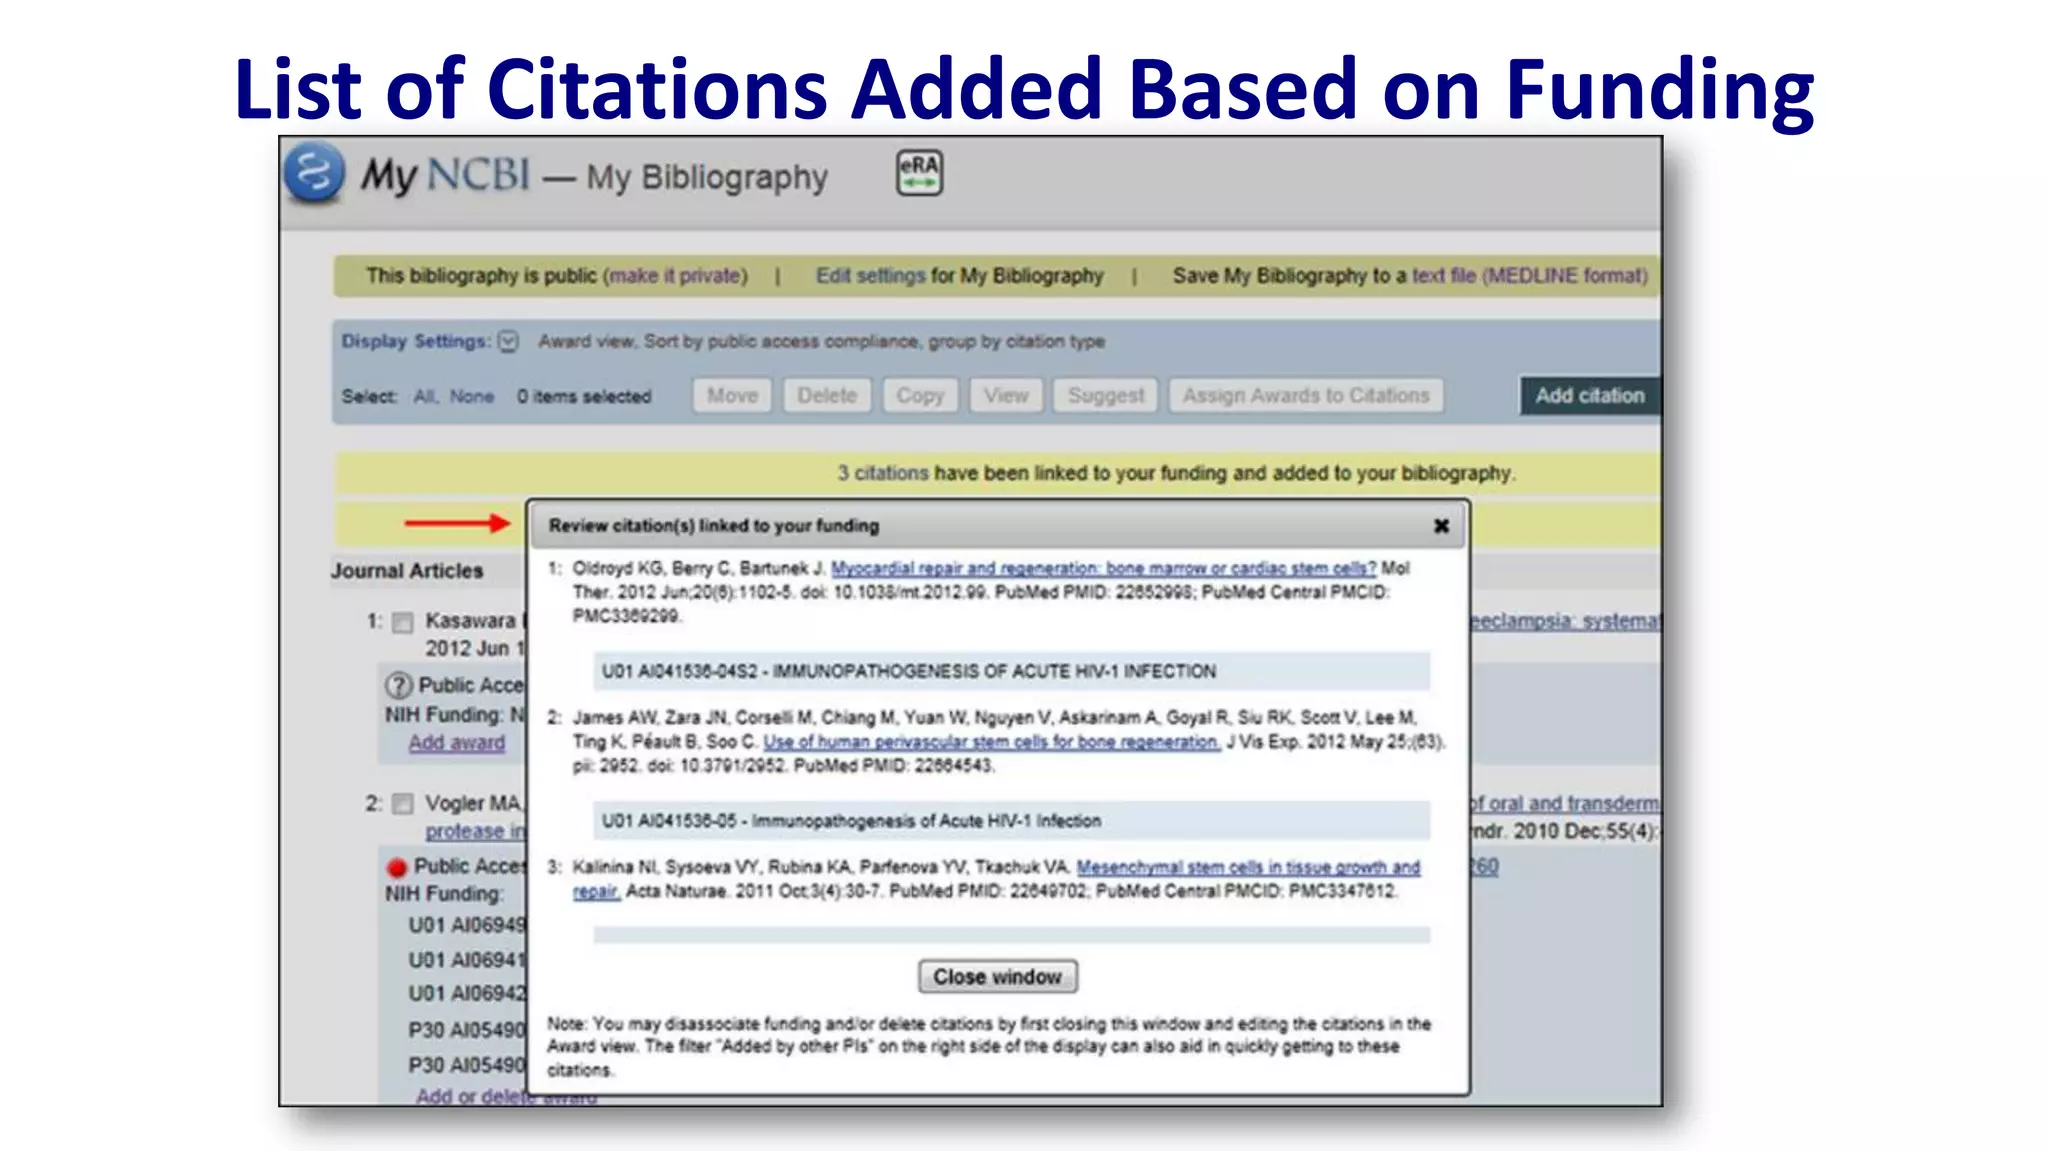Click the protease link under Vogler MA
Screen dimensions: 2048x1151
(x=475, y=831)
